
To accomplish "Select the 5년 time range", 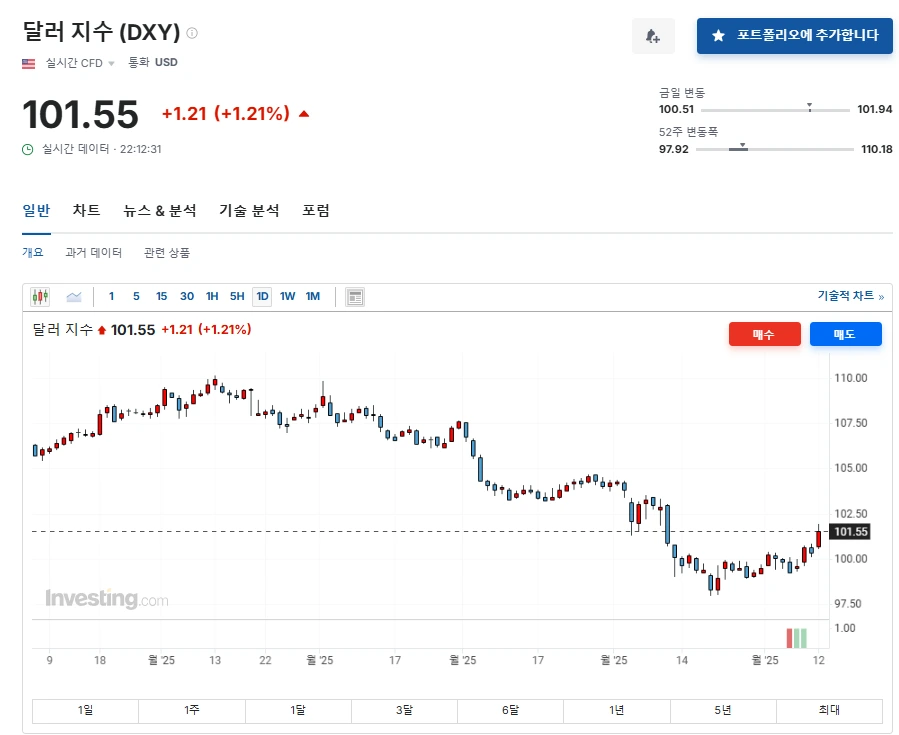I will (723, 710).
